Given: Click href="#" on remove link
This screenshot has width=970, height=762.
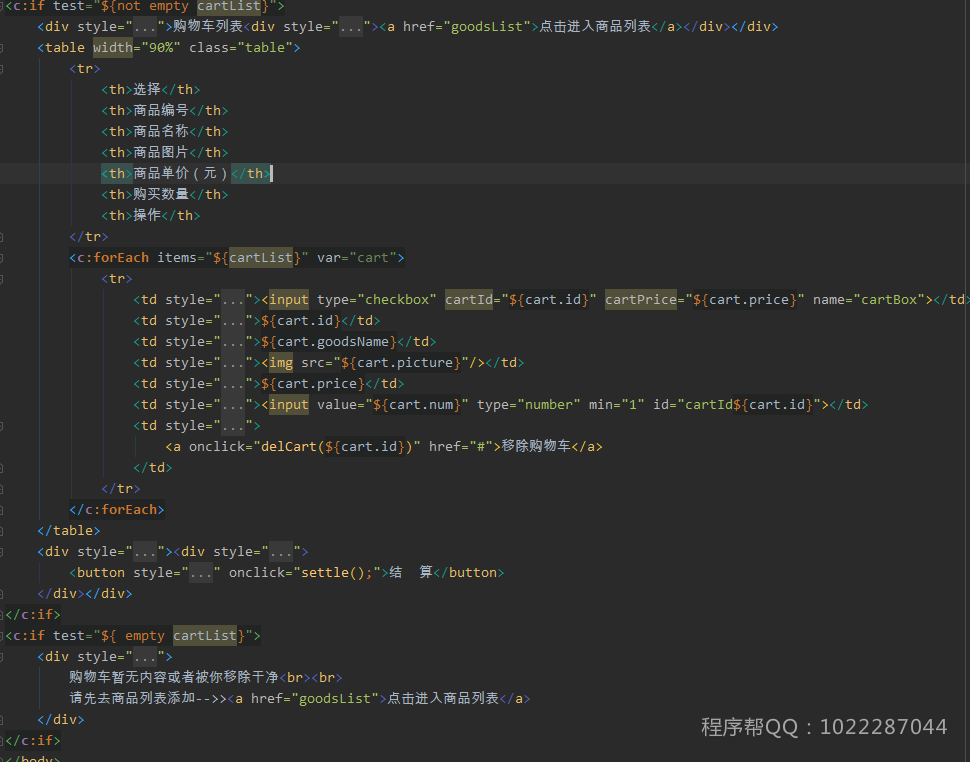Looking at the screenshot, I should 461,447.
